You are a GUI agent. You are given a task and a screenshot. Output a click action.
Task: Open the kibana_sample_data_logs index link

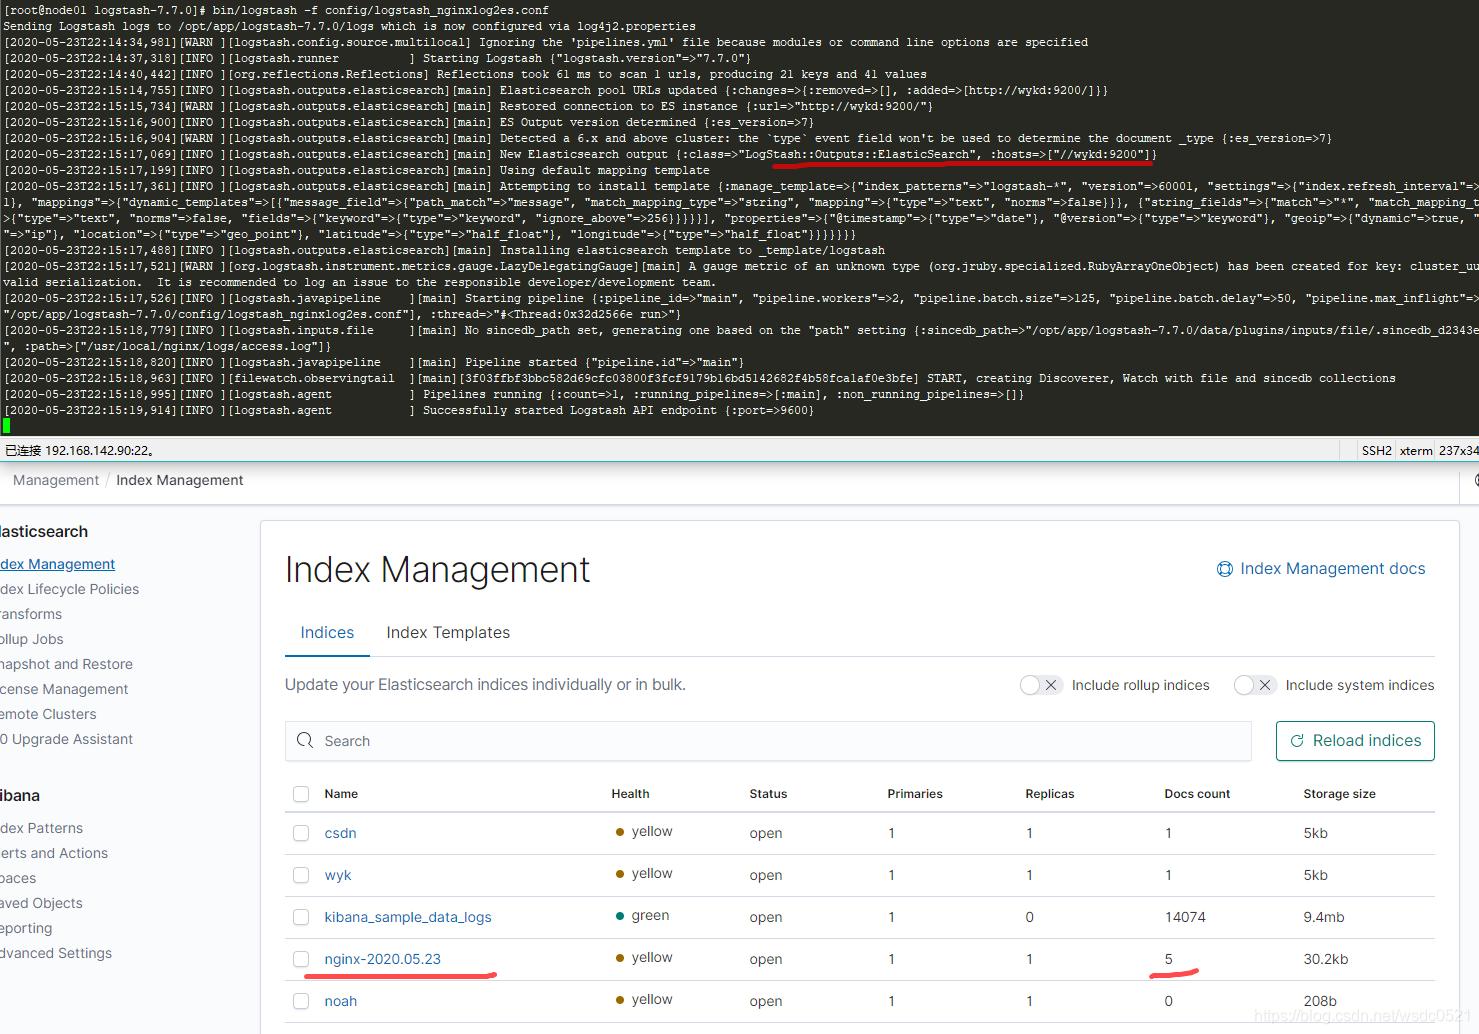click(x=408, y=917)
